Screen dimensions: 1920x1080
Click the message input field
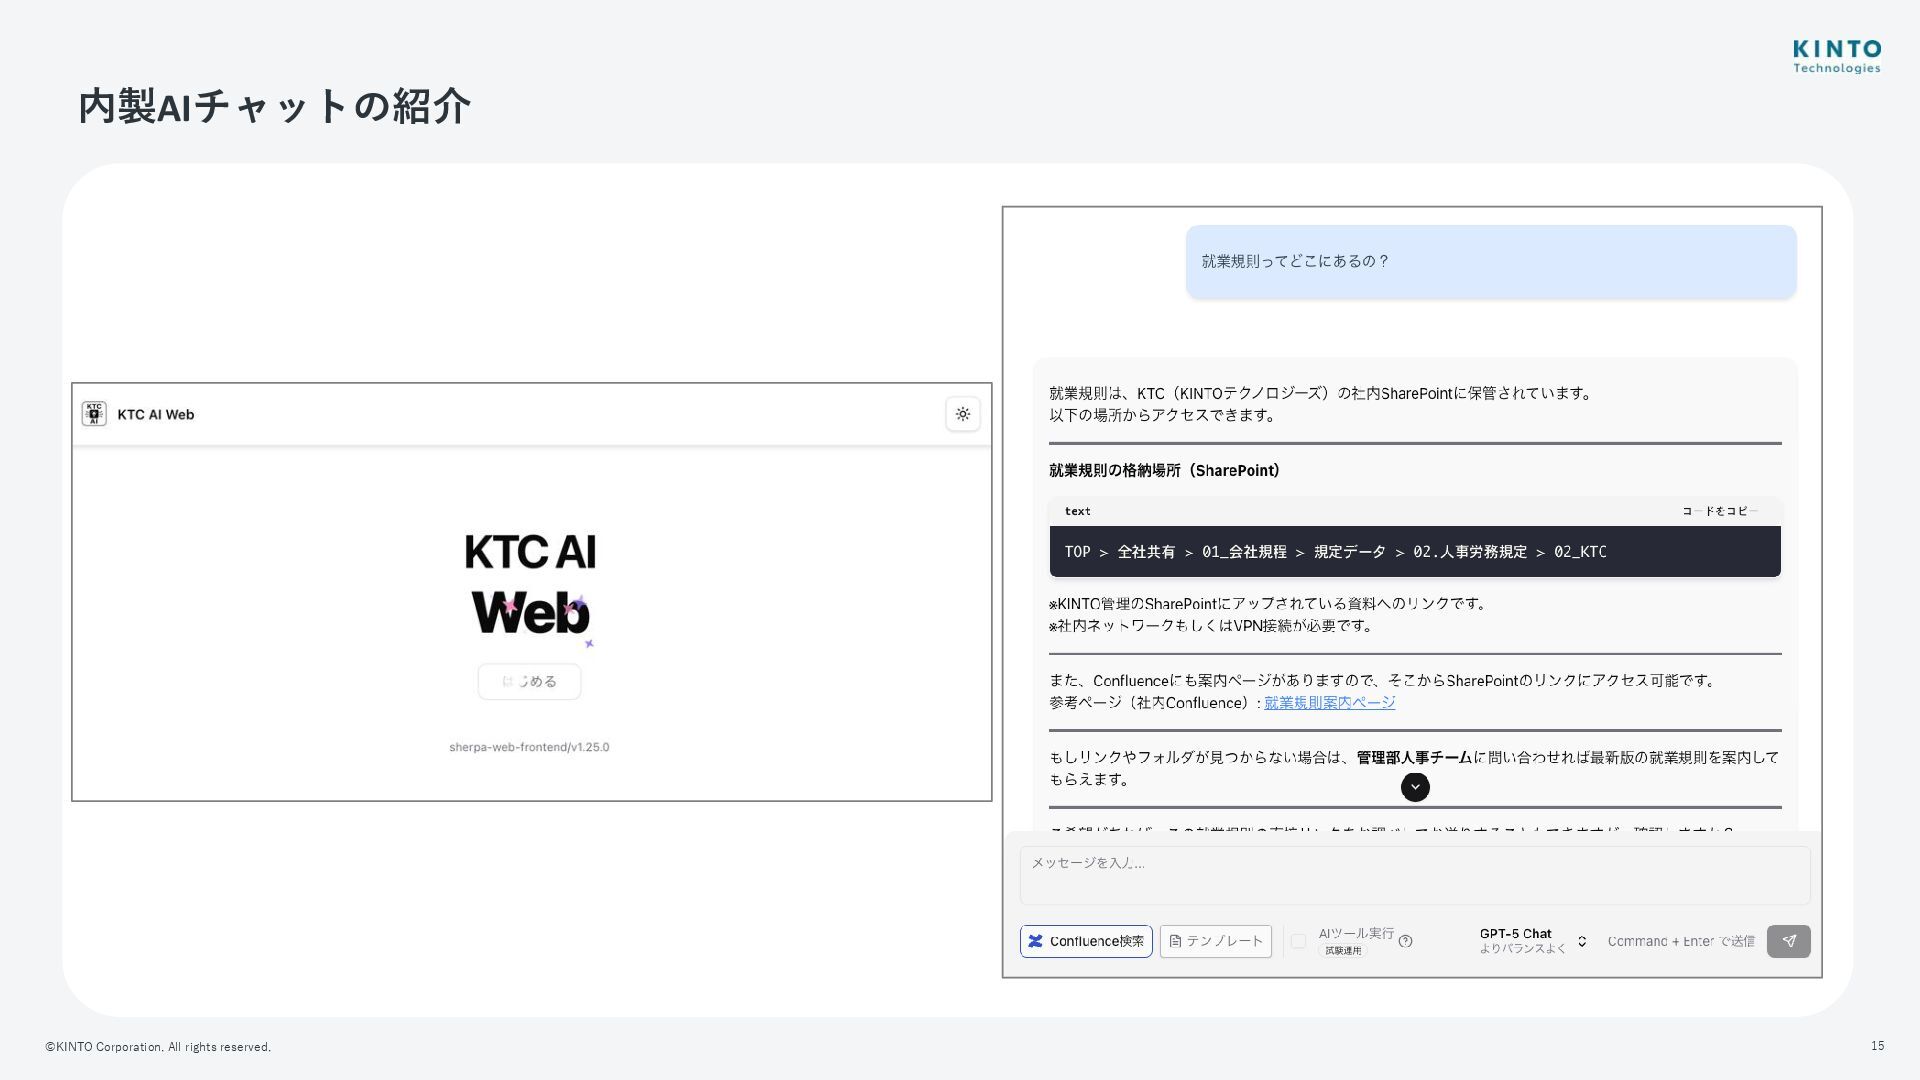(x=1415, y=875)
